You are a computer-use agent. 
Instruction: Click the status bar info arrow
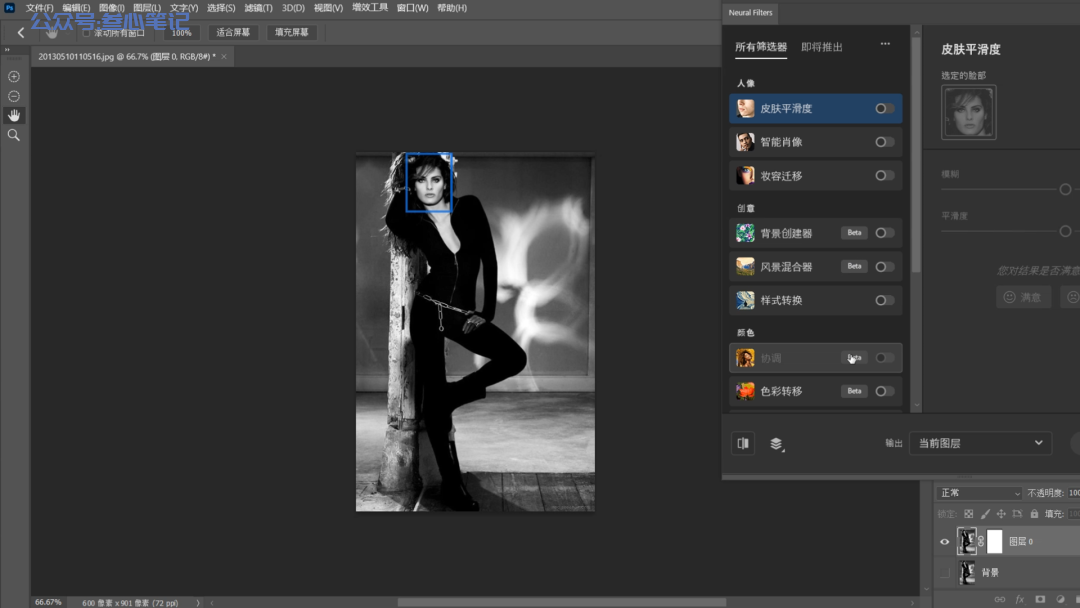point(198,602)
